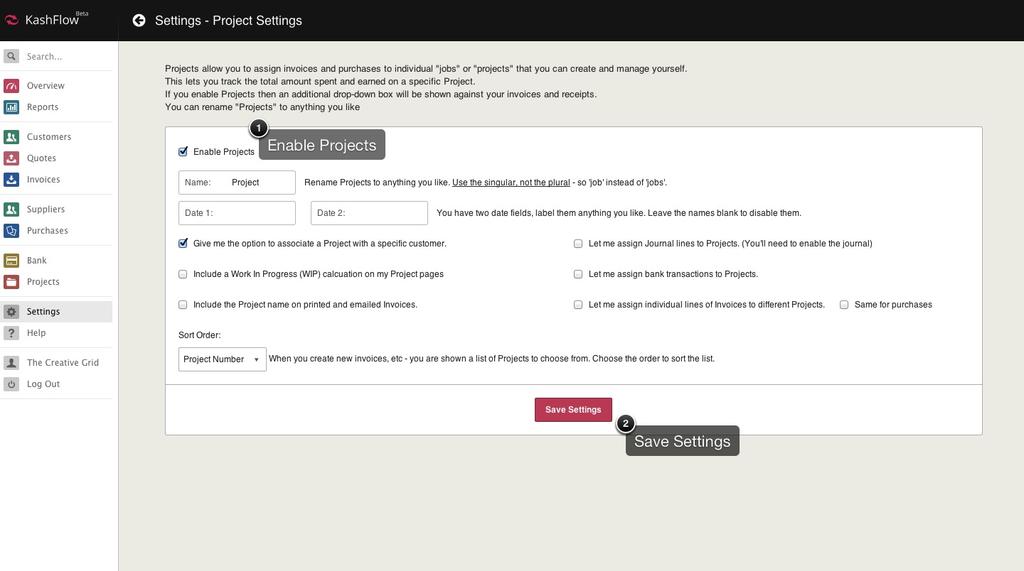Viewport: 1024px width, 571px height.
Task: Open Suppliers in the sidebar menu
Action: tap(45, 209)
